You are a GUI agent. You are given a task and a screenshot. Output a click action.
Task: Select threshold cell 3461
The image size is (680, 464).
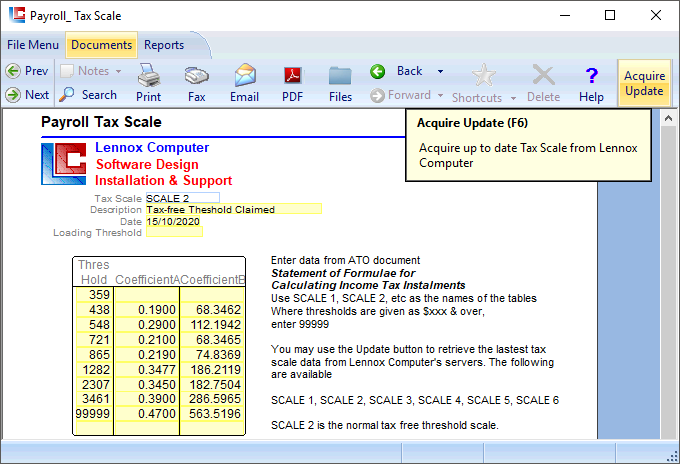(x=94, y=399)
